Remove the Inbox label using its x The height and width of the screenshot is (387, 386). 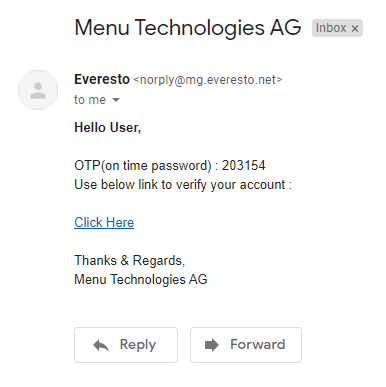click(355, 28)
